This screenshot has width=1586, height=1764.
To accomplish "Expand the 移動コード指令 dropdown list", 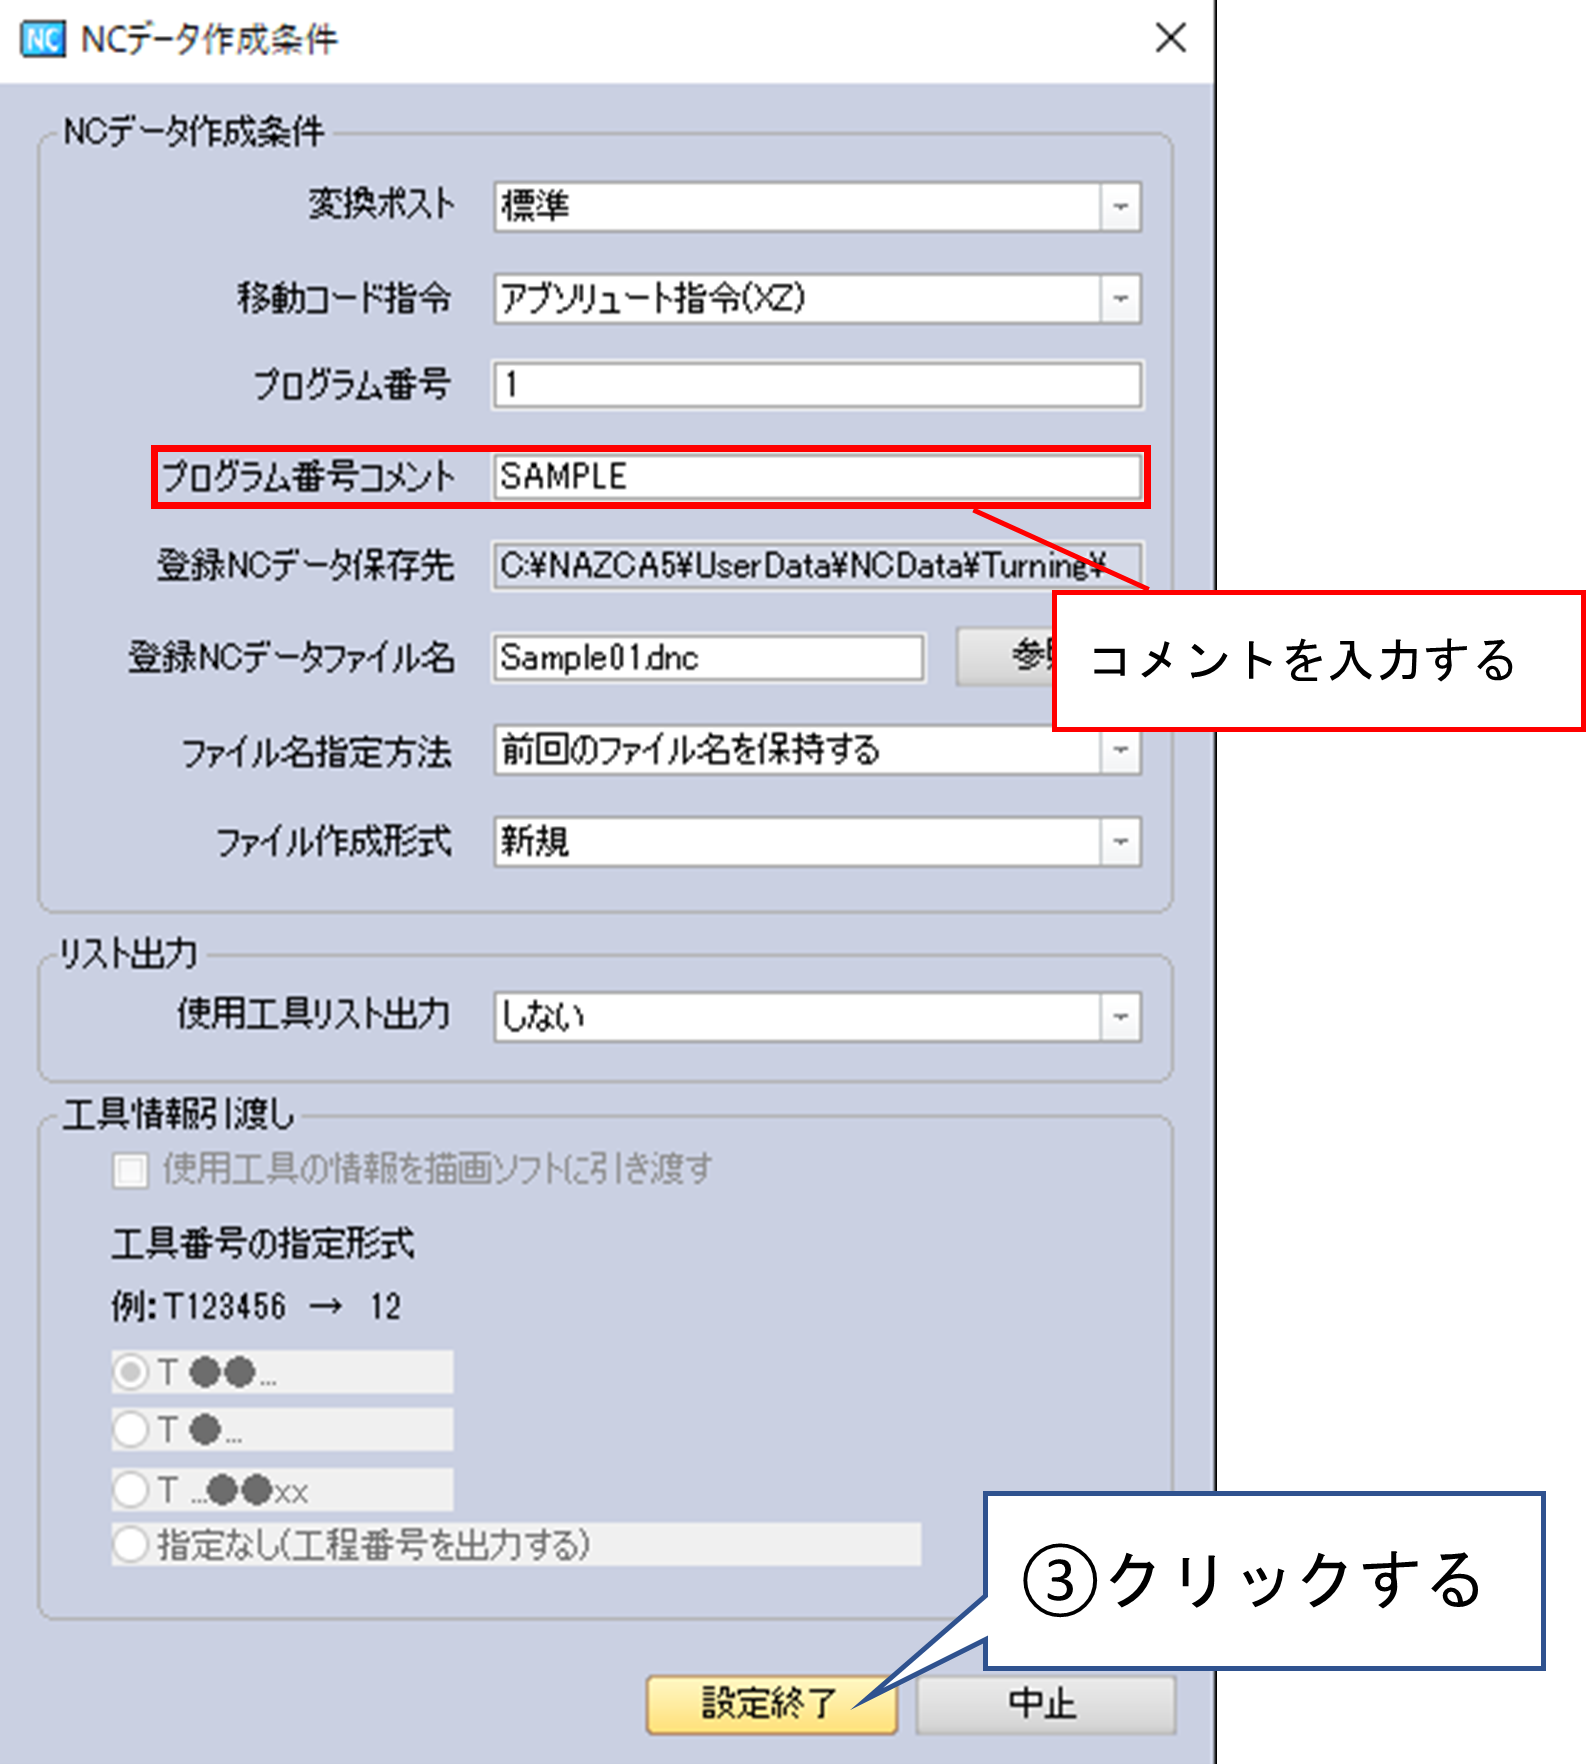I will coord(1120,299).
